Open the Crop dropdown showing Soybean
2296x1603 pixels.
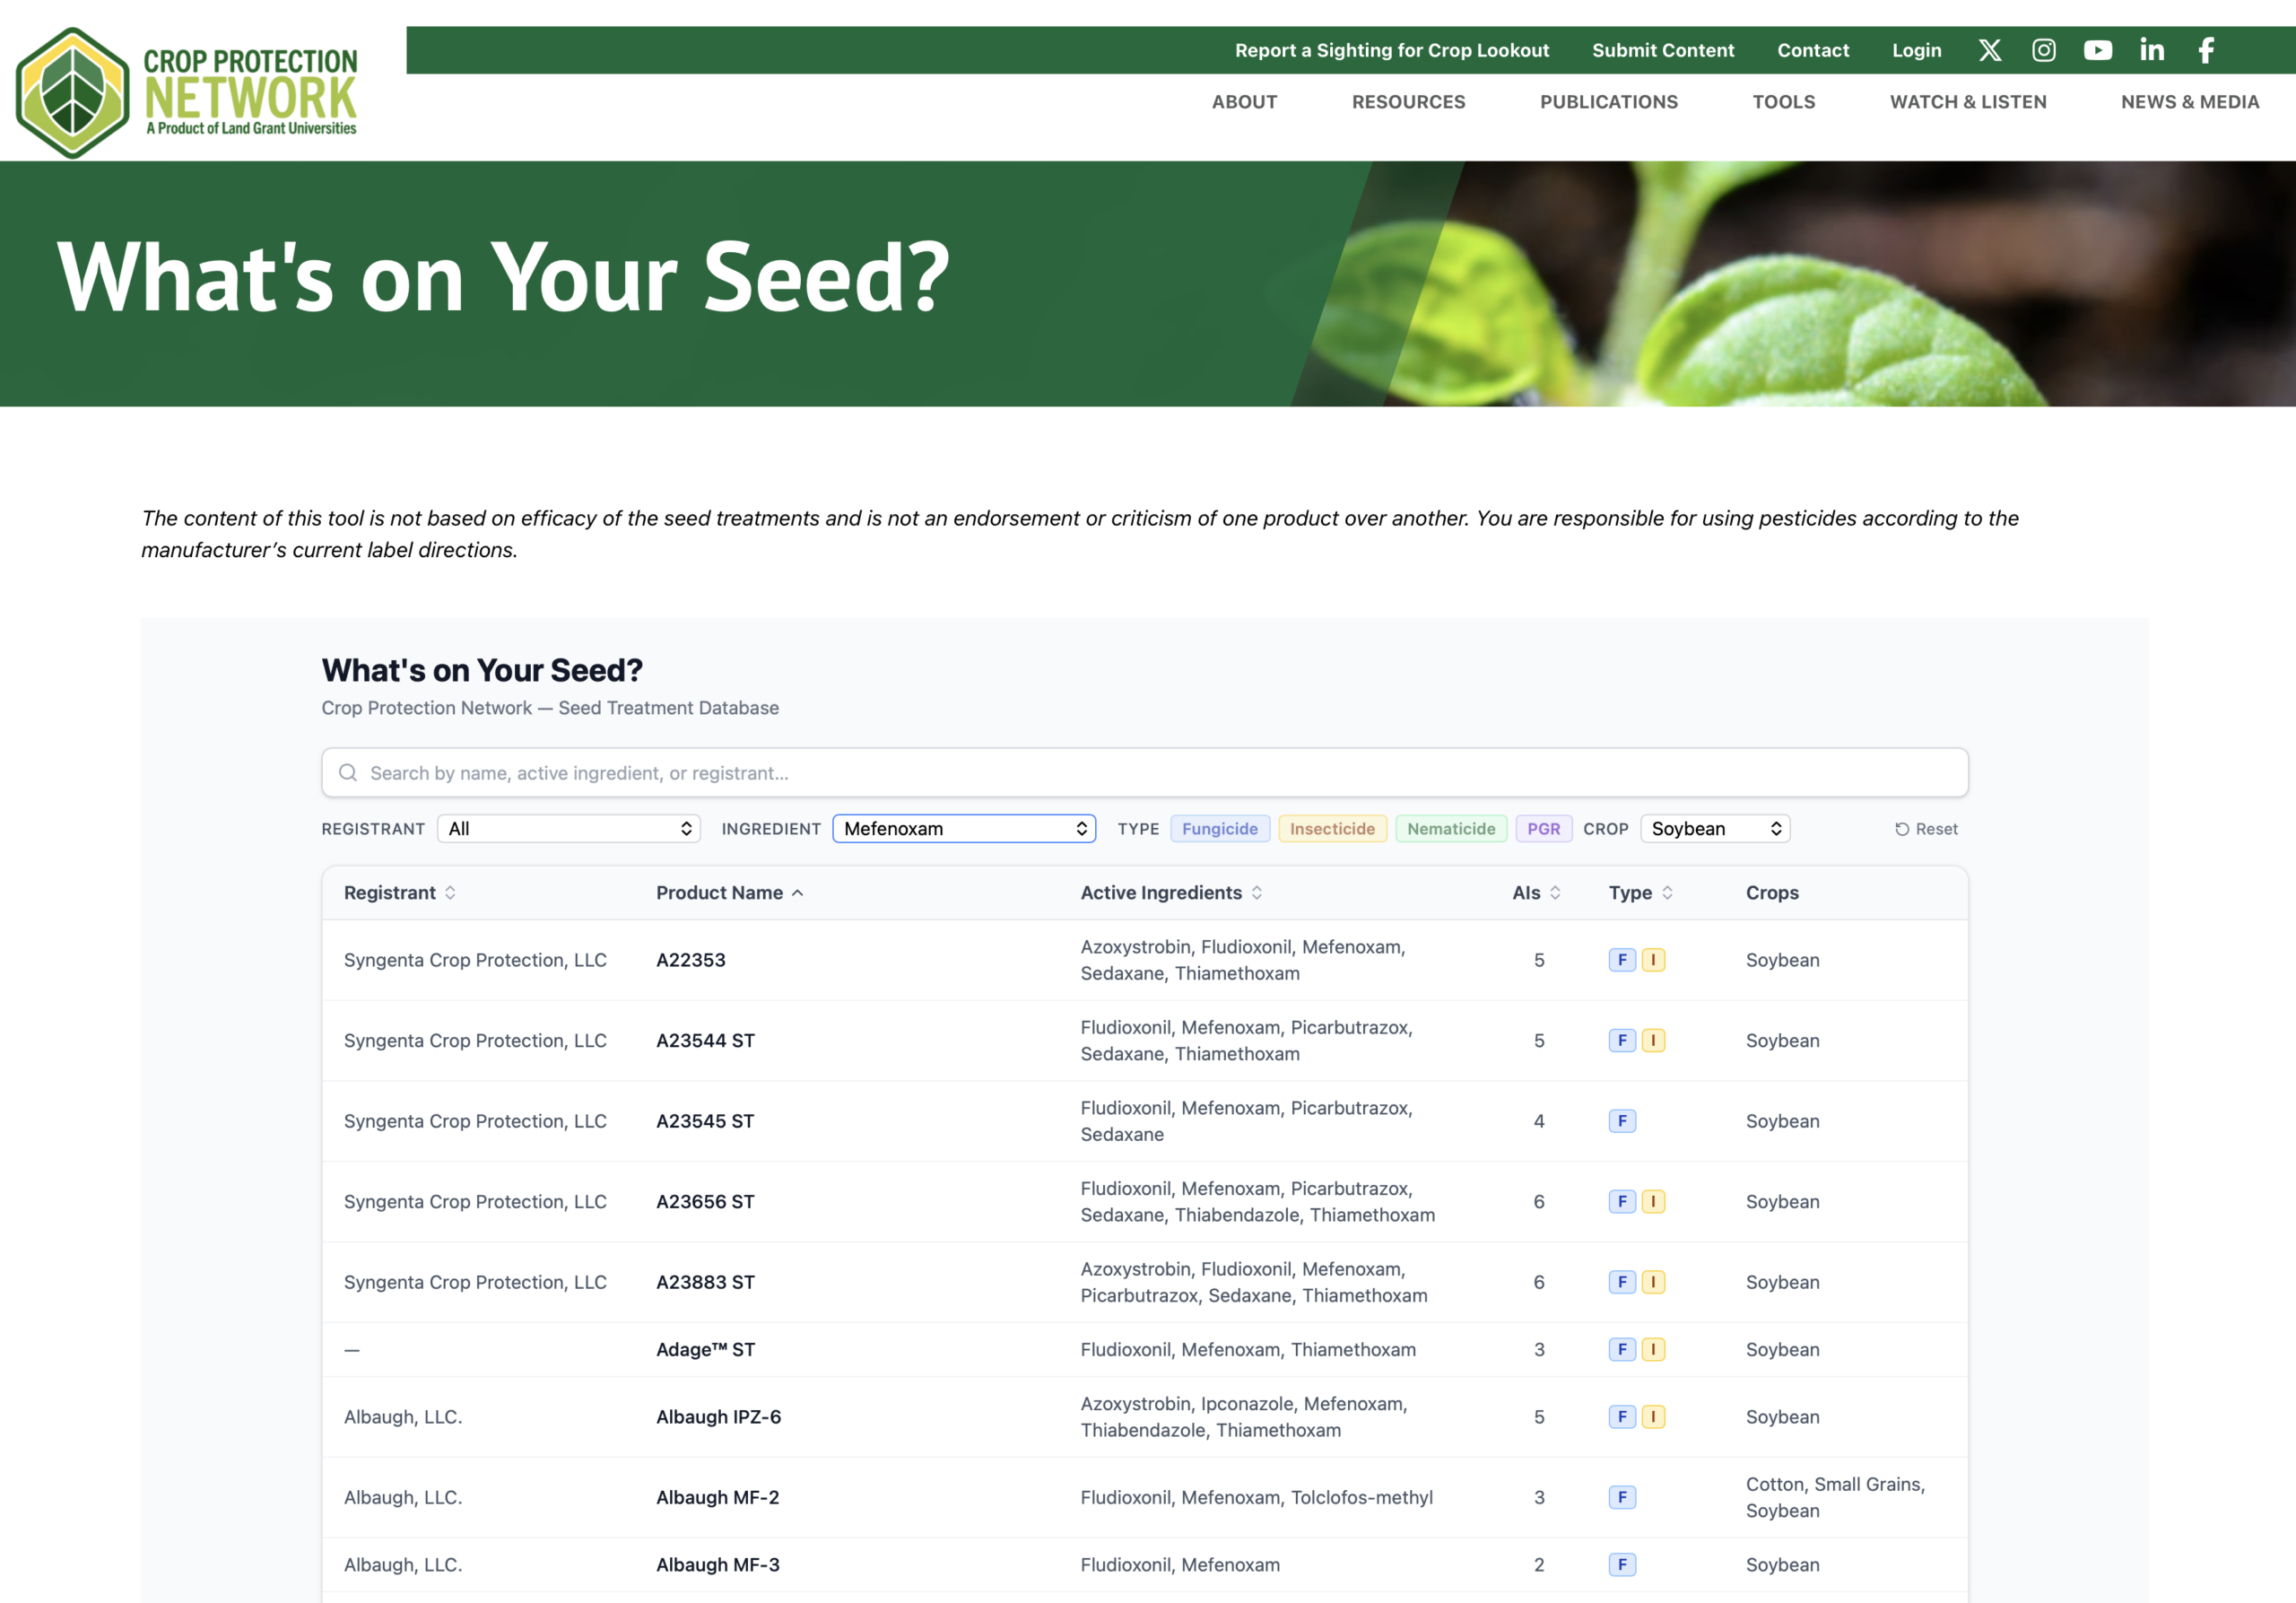[1714, 828]
